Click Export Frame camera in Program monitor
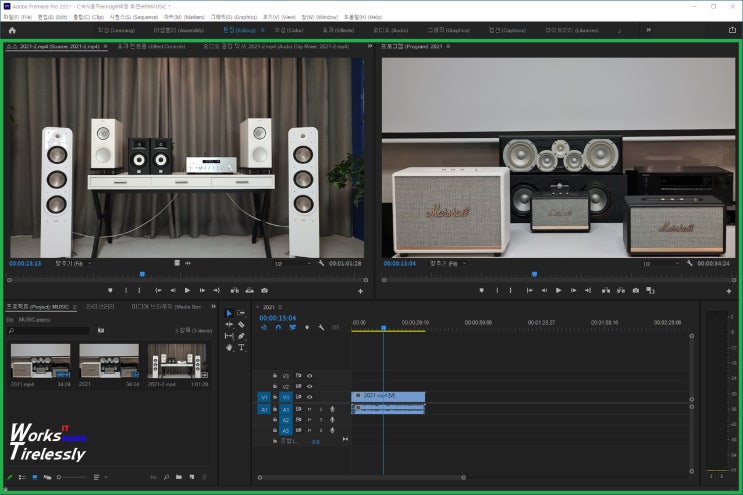Viewport: 743px width, 495px height. tap(636, 290)
